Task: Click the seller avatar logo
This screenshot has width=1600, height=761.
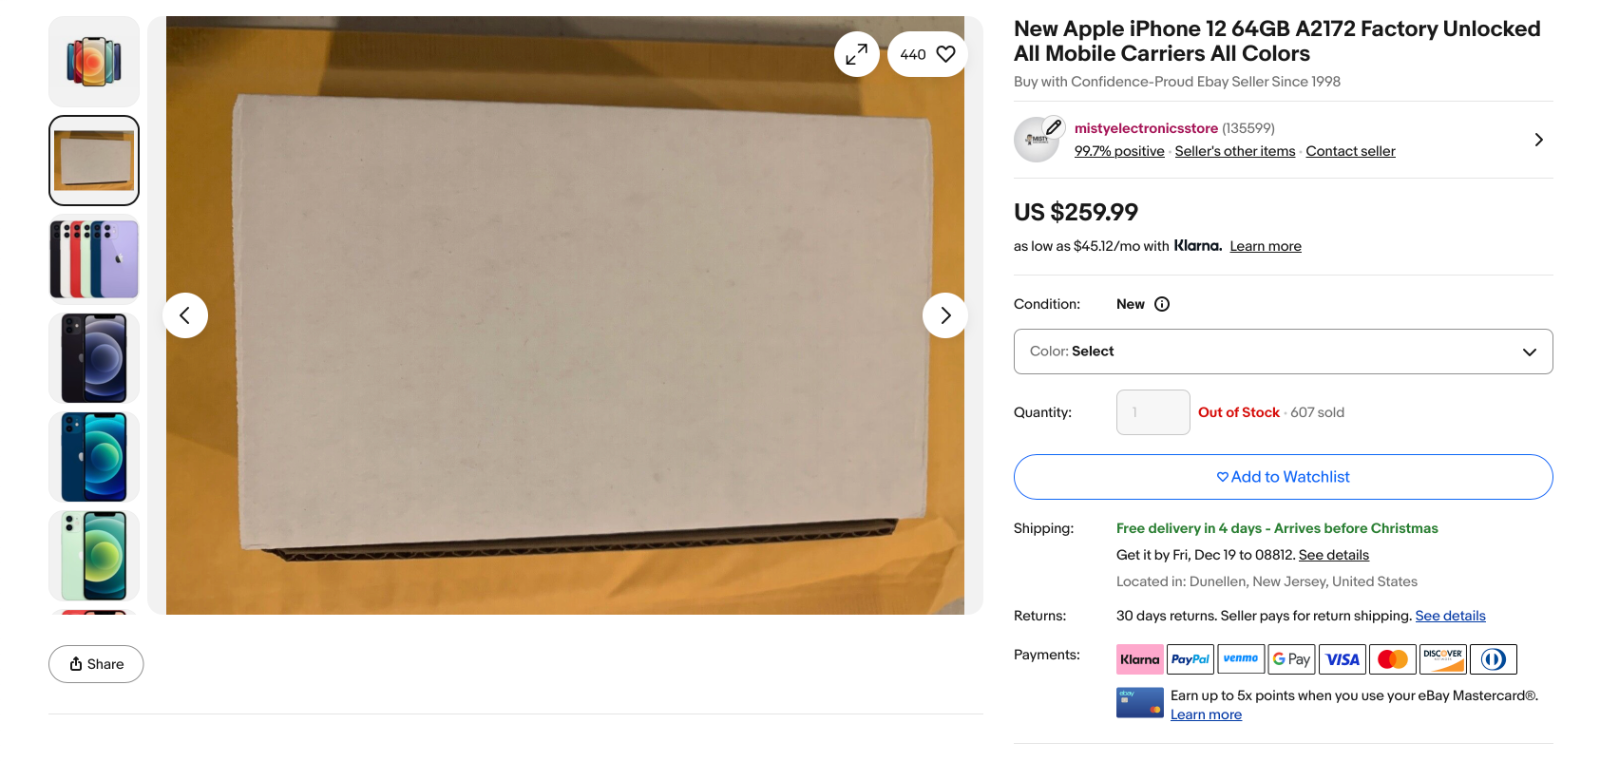Action: 1037,140
